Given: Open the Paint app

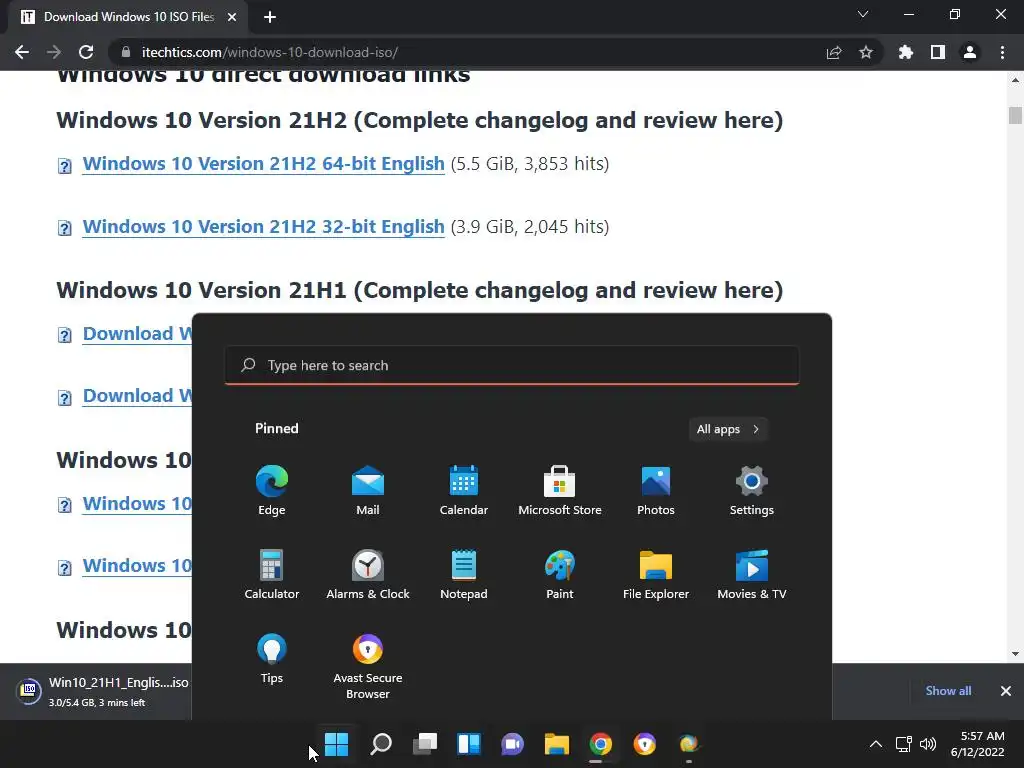Looking at the screenshot, I should pos(560,575).
